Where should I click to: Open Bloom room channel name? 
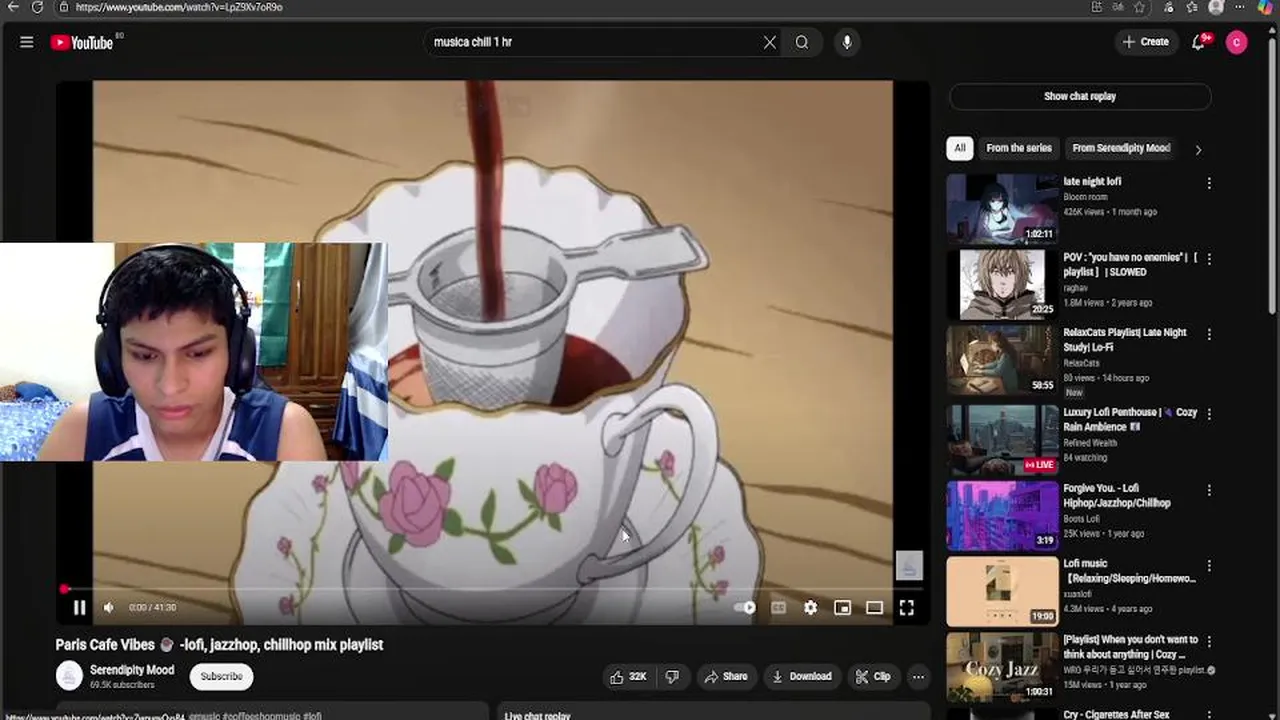[1085, 197]
